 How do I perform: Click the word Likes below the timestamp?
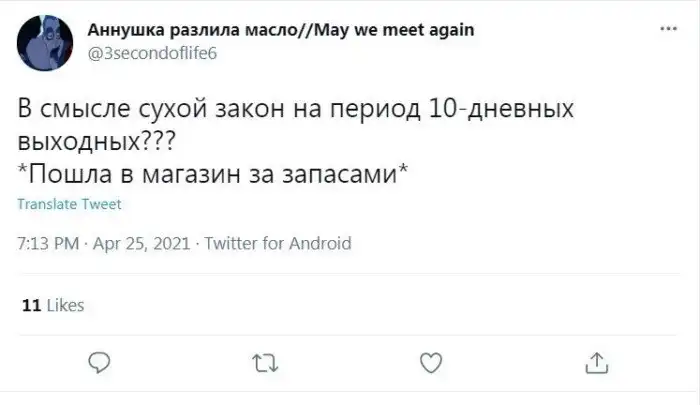click(x=65, y=305)
